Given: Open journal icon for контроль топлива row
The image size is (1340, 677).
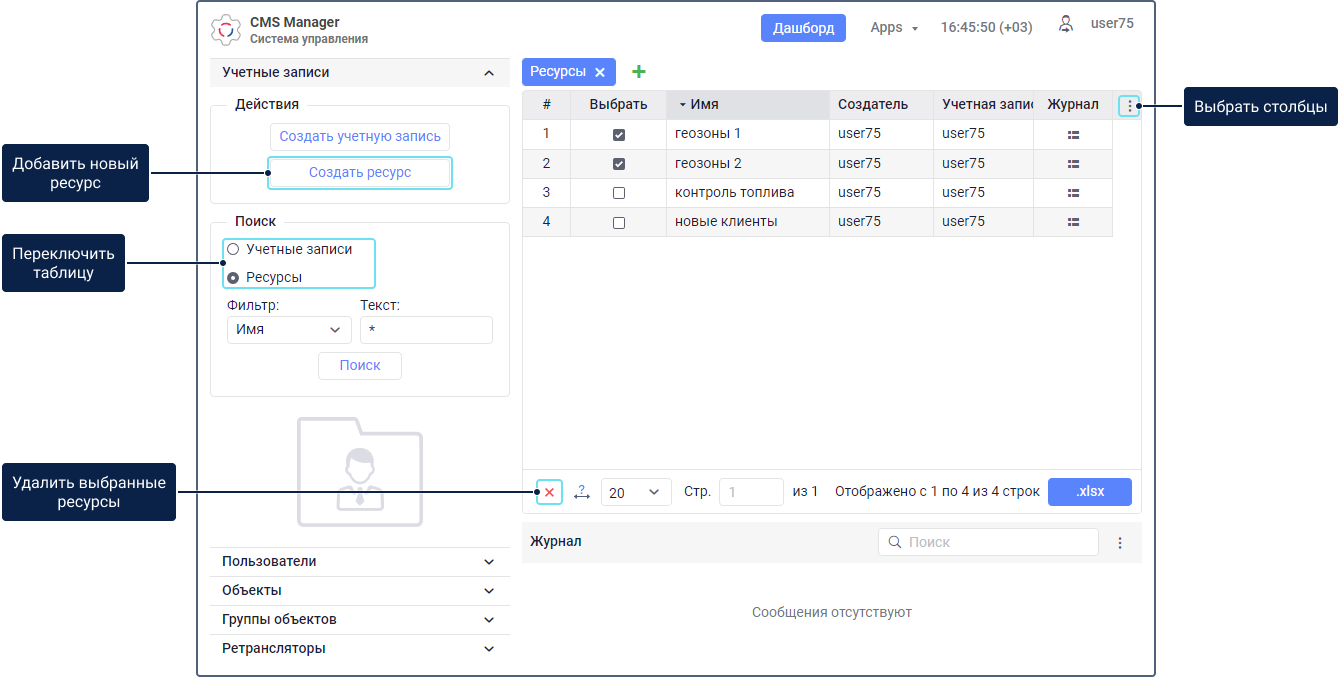Looking at the screenshot, I should pyautogui.click(x=1073, y=193).
